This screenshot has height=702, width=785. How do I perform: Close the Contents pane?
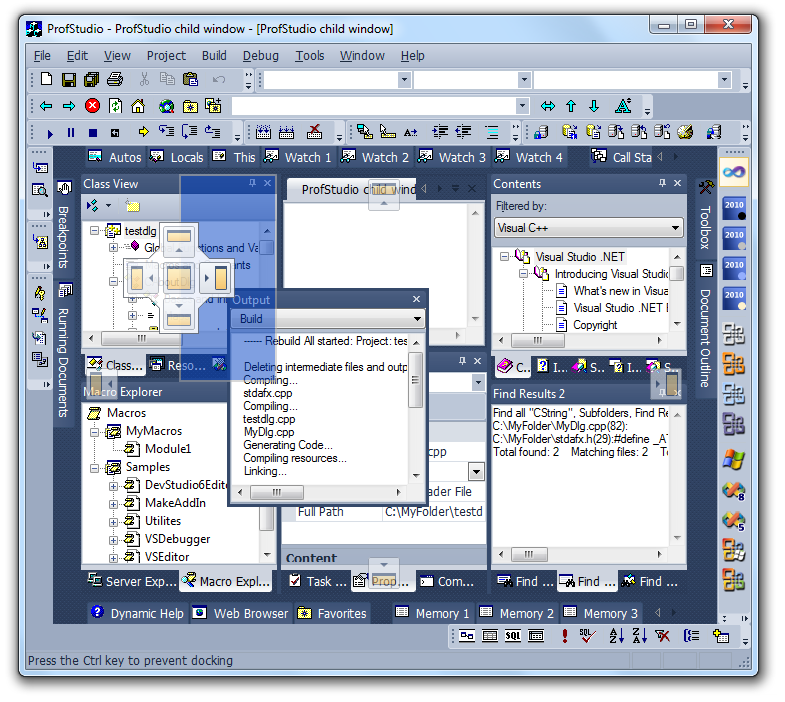click(677, 183)
